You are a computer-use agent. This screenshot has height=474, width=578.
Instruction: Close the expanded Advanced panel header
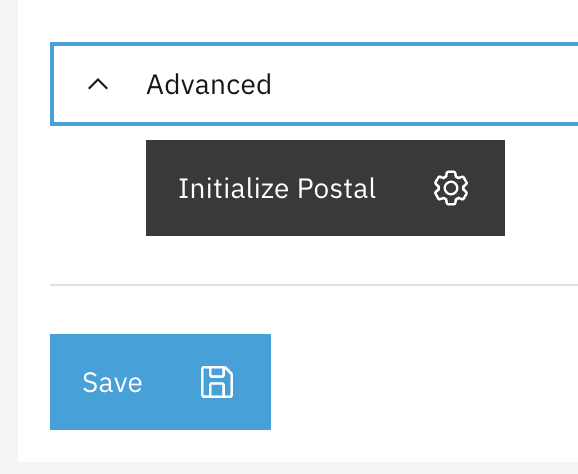(x=314, y=84)
